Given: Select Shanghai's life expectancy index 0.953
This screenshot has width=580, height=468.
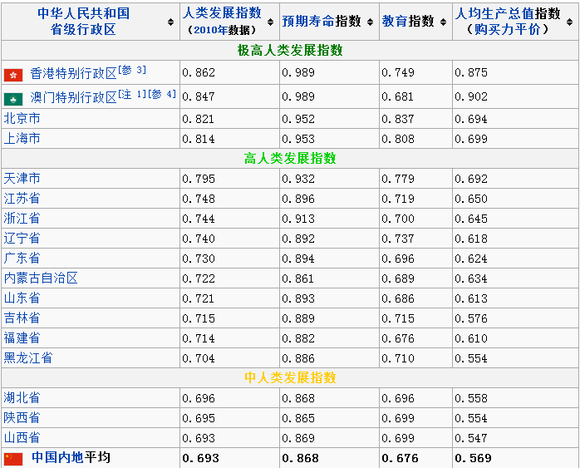Looking at the screenshot, I should coord(298,139).
